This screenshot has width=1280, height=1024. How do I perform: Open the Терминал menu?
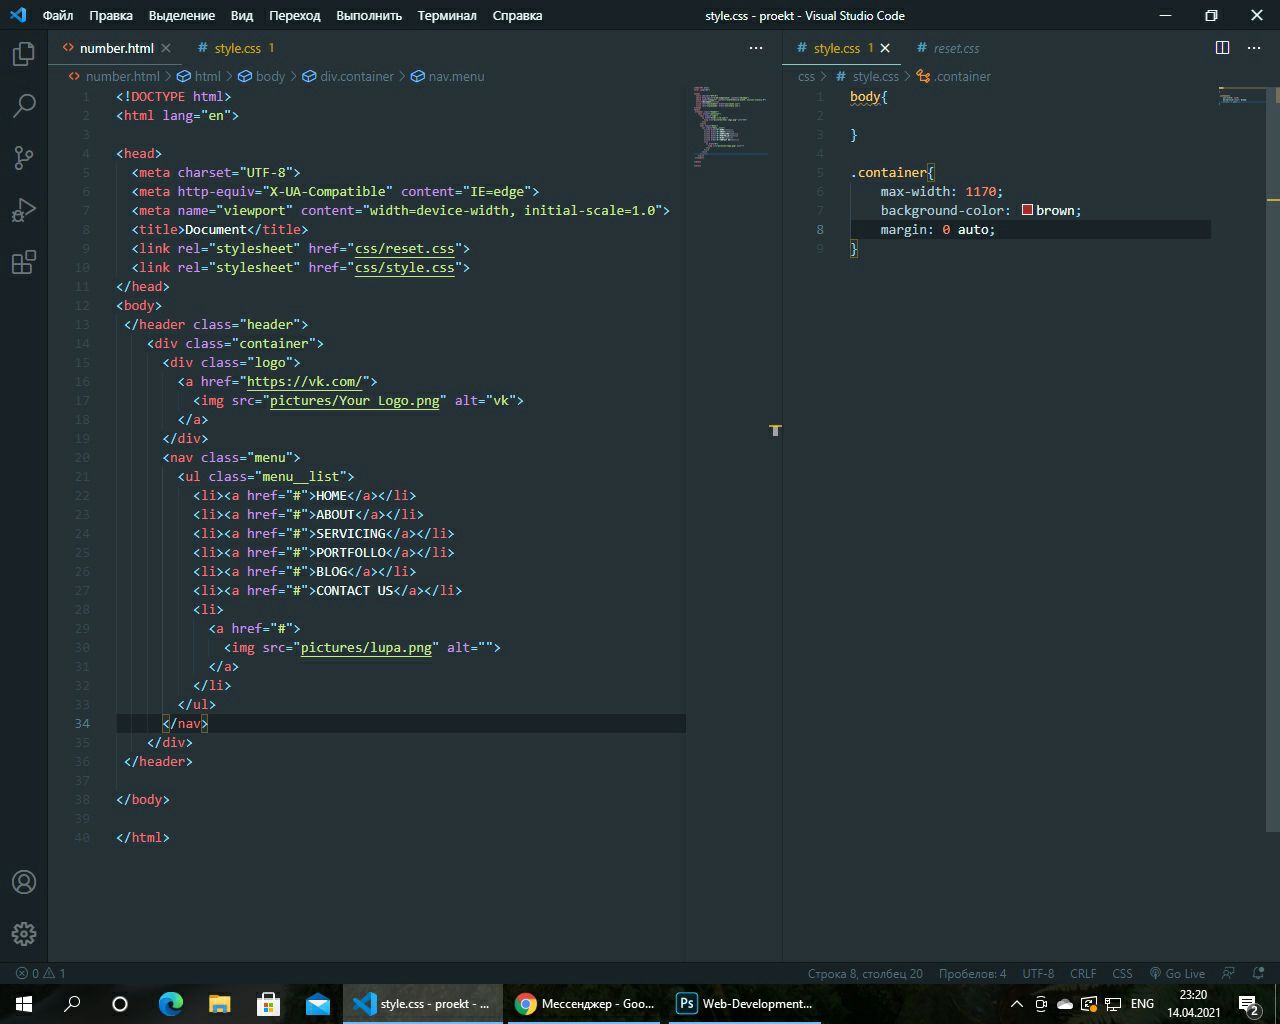click(446, 15)
